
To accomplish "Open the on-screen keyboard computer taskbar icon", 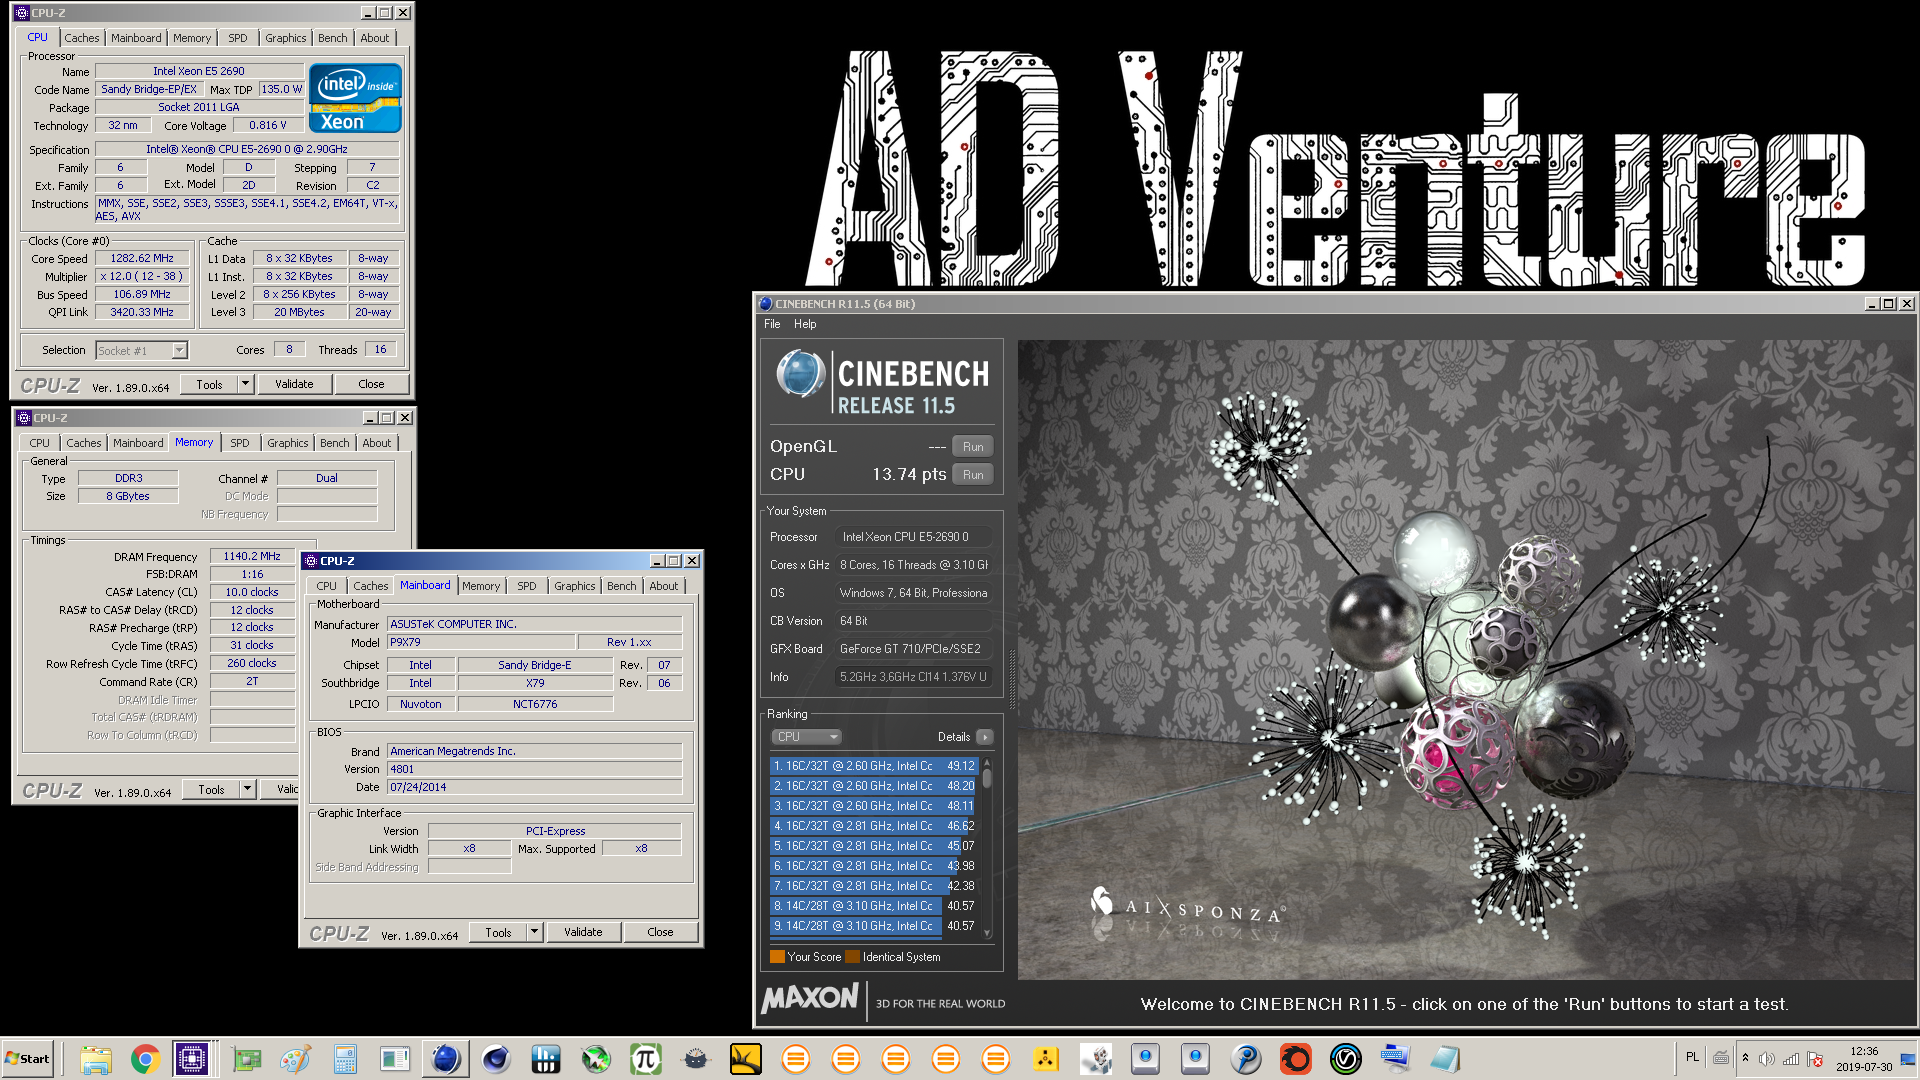I will coord(1396,1059).
